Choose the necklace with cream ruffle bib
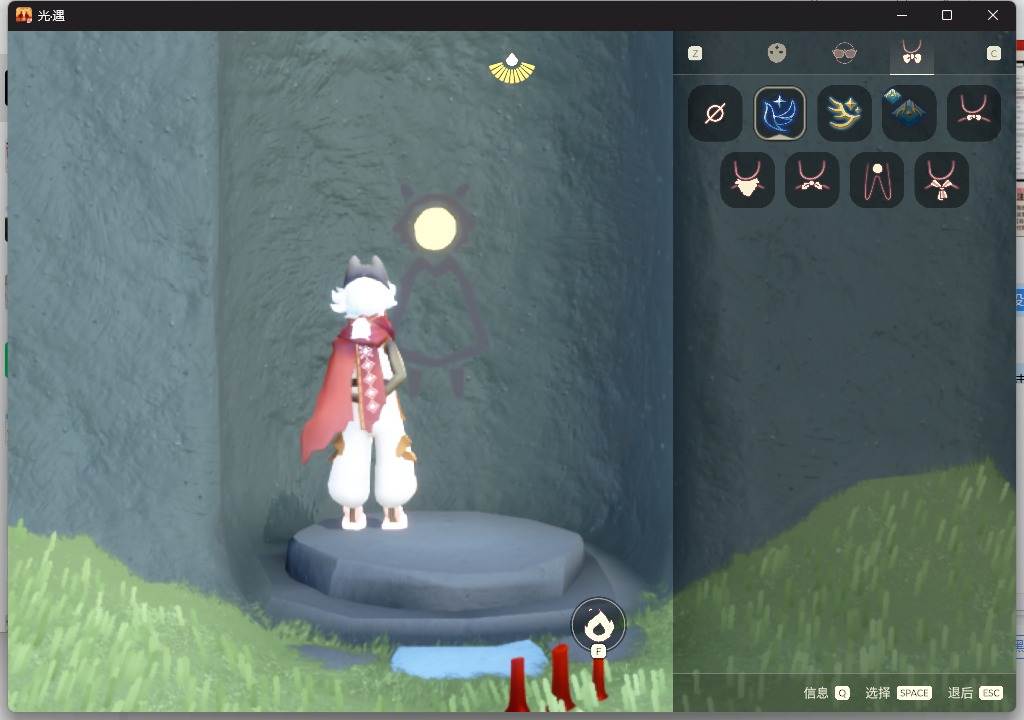This screenshot has height=720, width=1024. (748, 180)
